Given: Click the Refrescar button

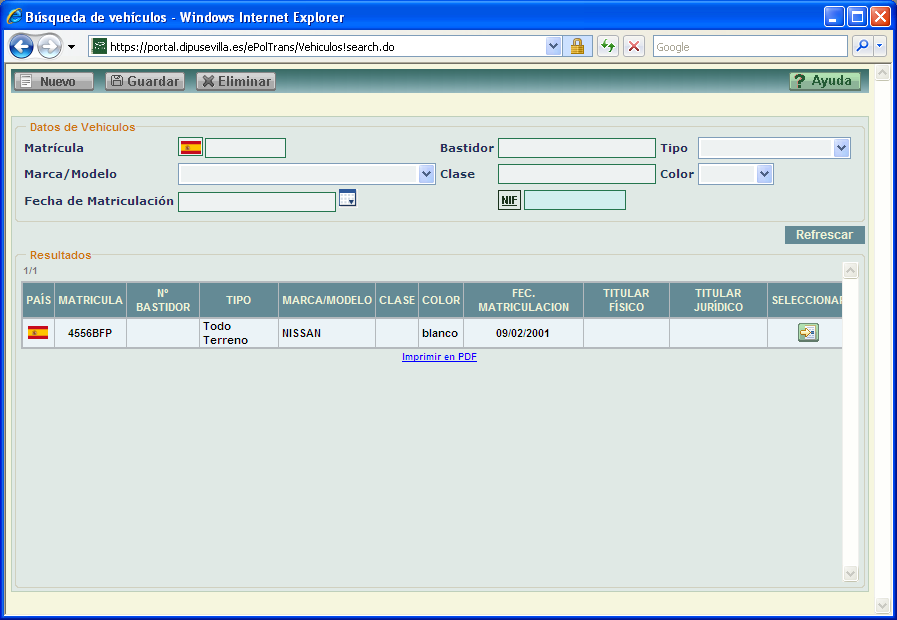Looking at the screenshot, I should coord(824,235).
